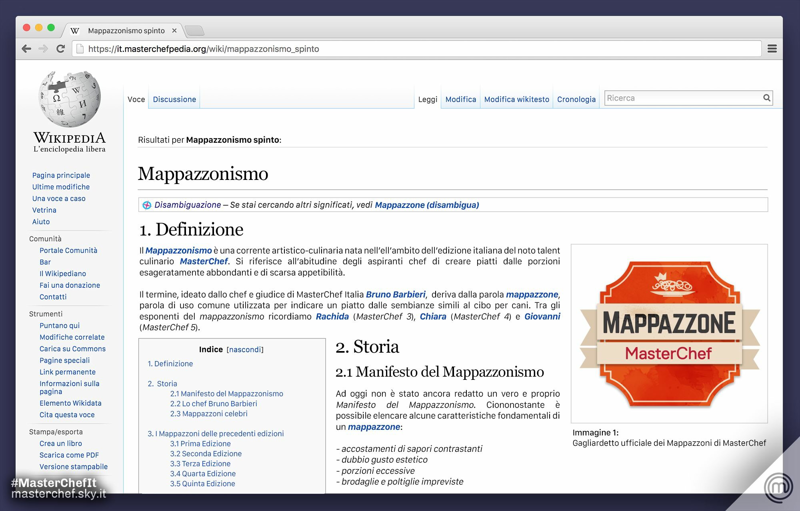Click the disambiguation icon
Image resolution: width=800 pixels, height=511 pixels.
click(x=146, y=205)
